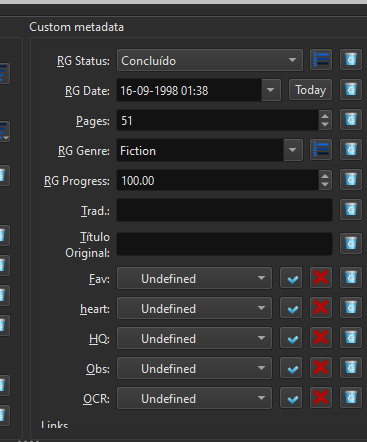Set Fav to Yes with the checkmark
This screenshot has height=442, width=367.
tap(291, 278)
